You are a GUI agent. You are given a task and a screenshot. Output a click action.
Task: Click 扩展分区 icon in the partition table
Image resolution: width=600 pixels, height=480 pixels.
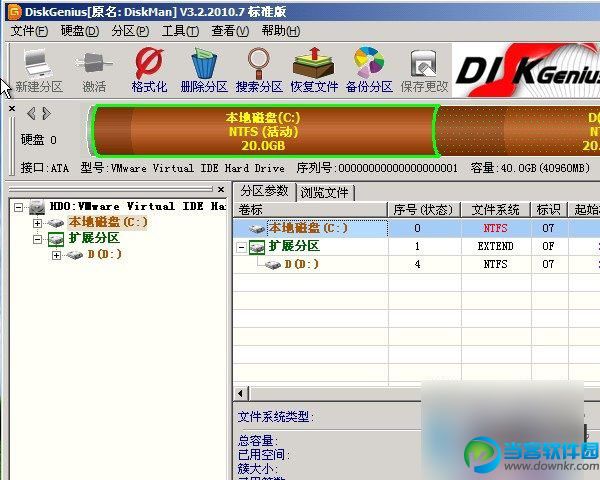(257, 247)
